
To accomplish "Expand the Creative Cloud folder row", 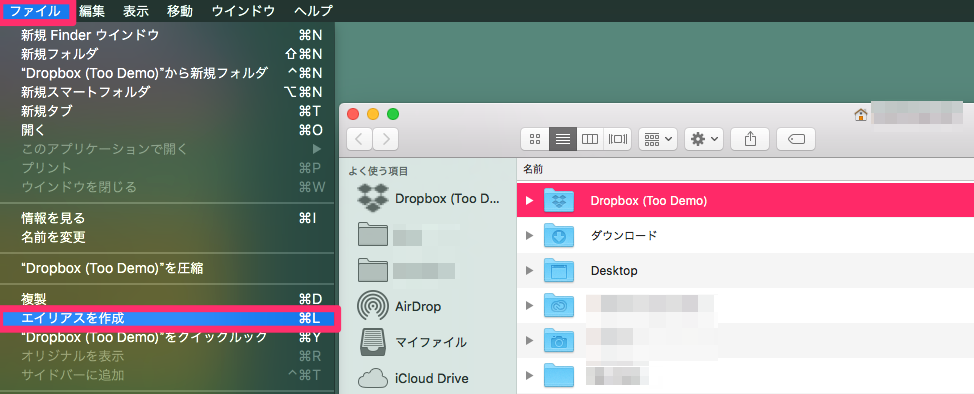I will (529, 305).
